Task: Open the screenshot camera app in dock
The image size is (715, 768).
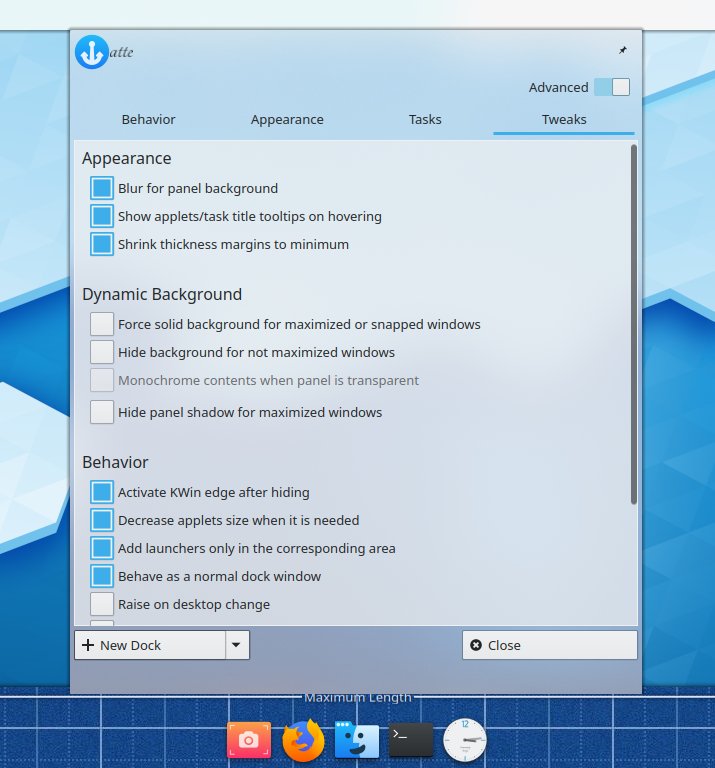Action: [249, 740]
